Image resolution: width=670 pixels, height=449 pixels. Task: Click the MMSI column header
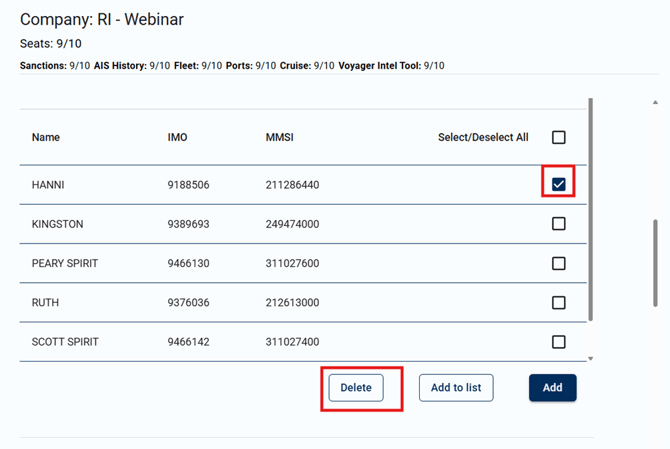pyautogui.click(x=280, y=138)
